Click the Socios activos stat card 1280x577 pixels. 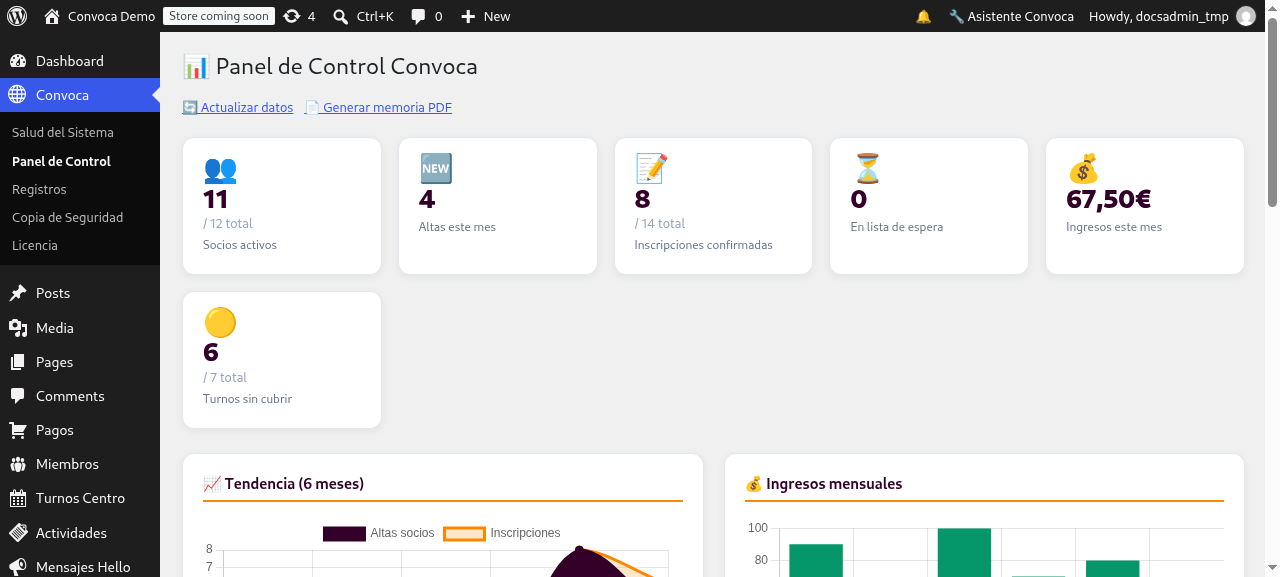tap(282, 206)
